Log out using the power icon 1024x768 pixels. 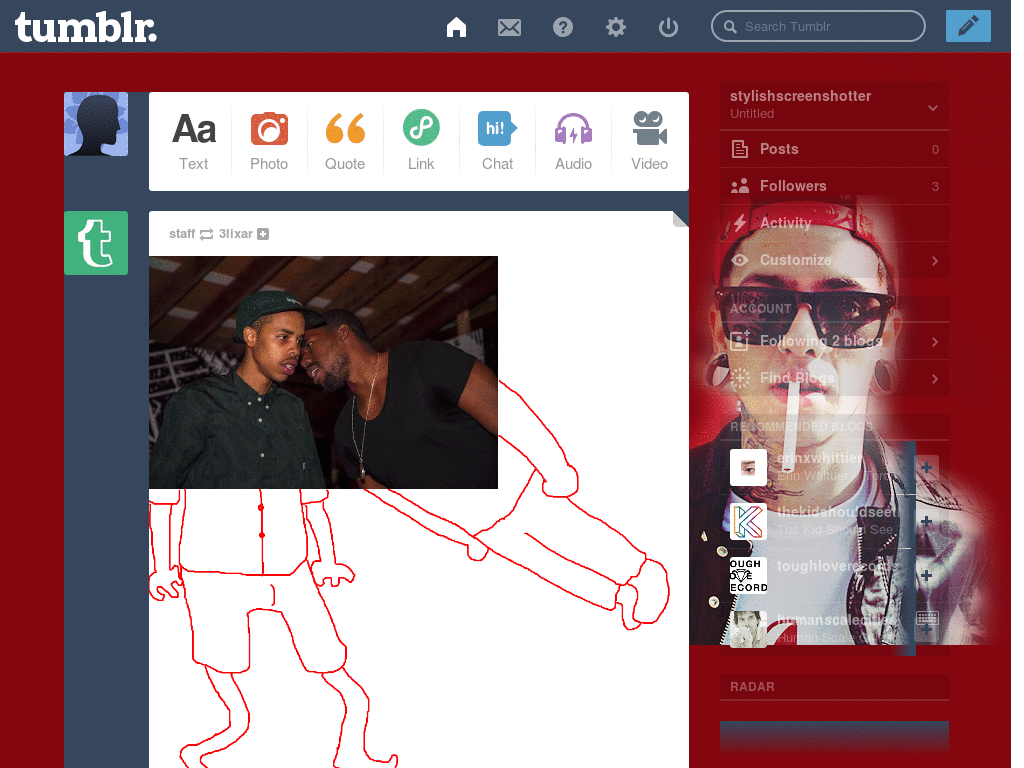(x=668, y=27)
